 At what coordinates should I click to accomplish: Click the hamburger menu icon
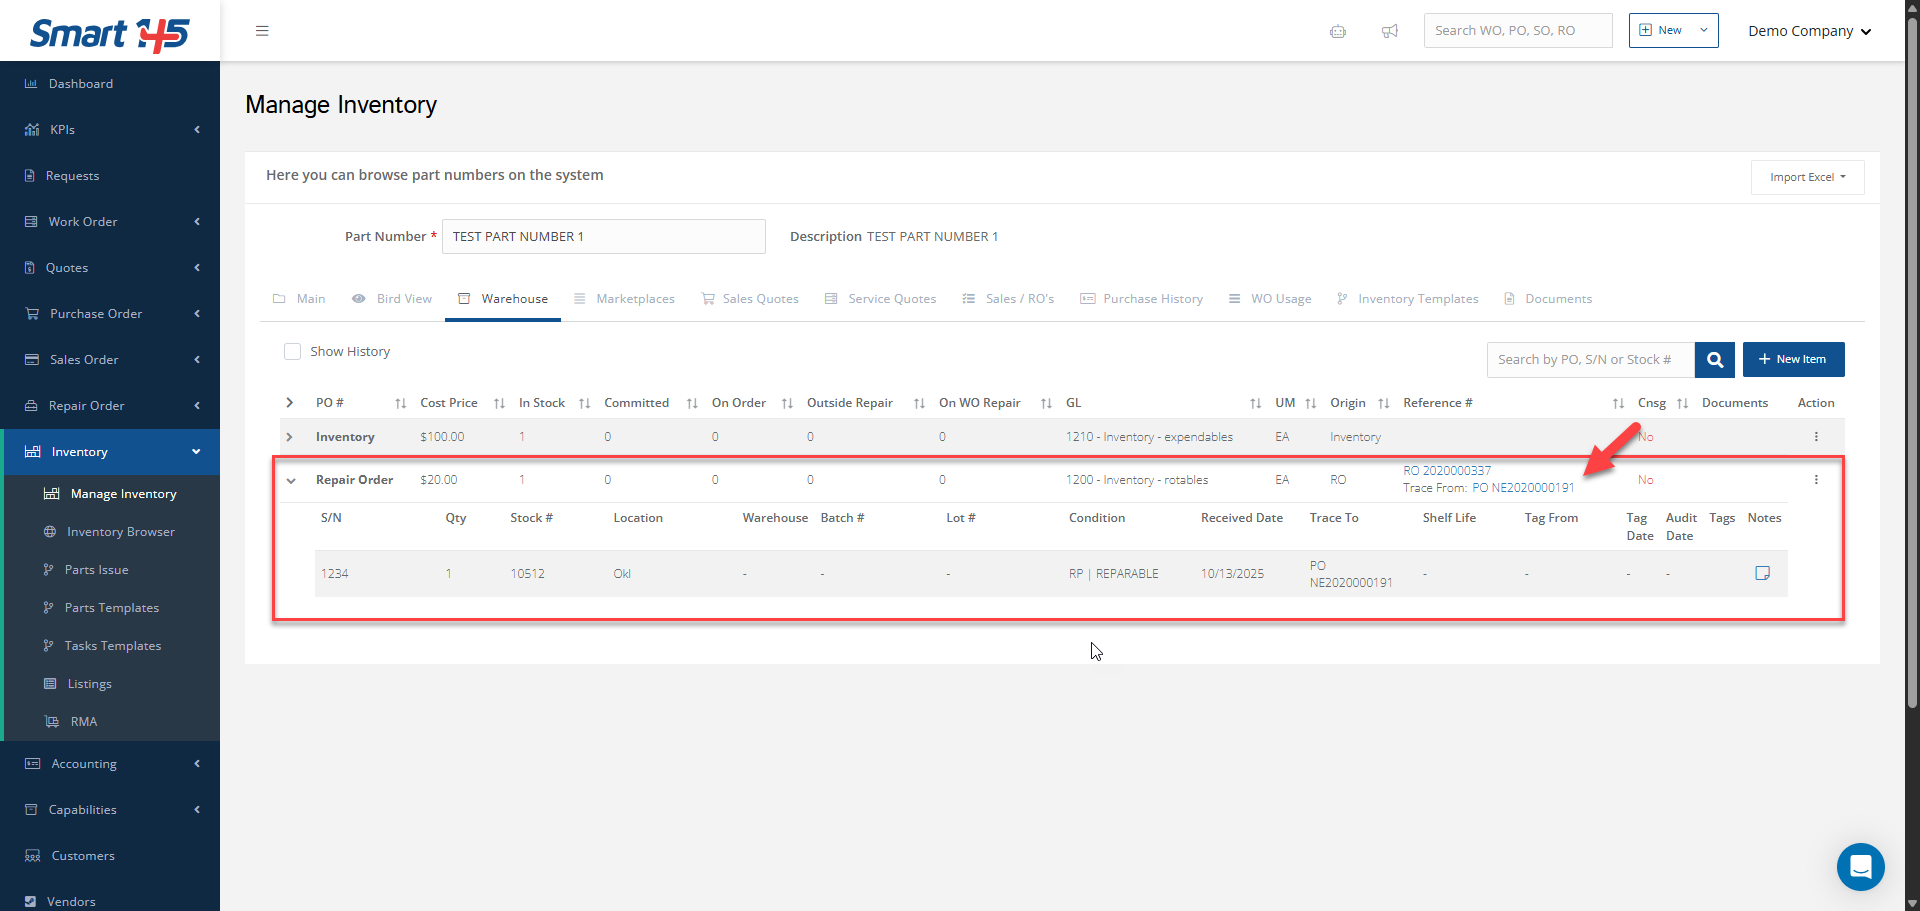(262, 31)
